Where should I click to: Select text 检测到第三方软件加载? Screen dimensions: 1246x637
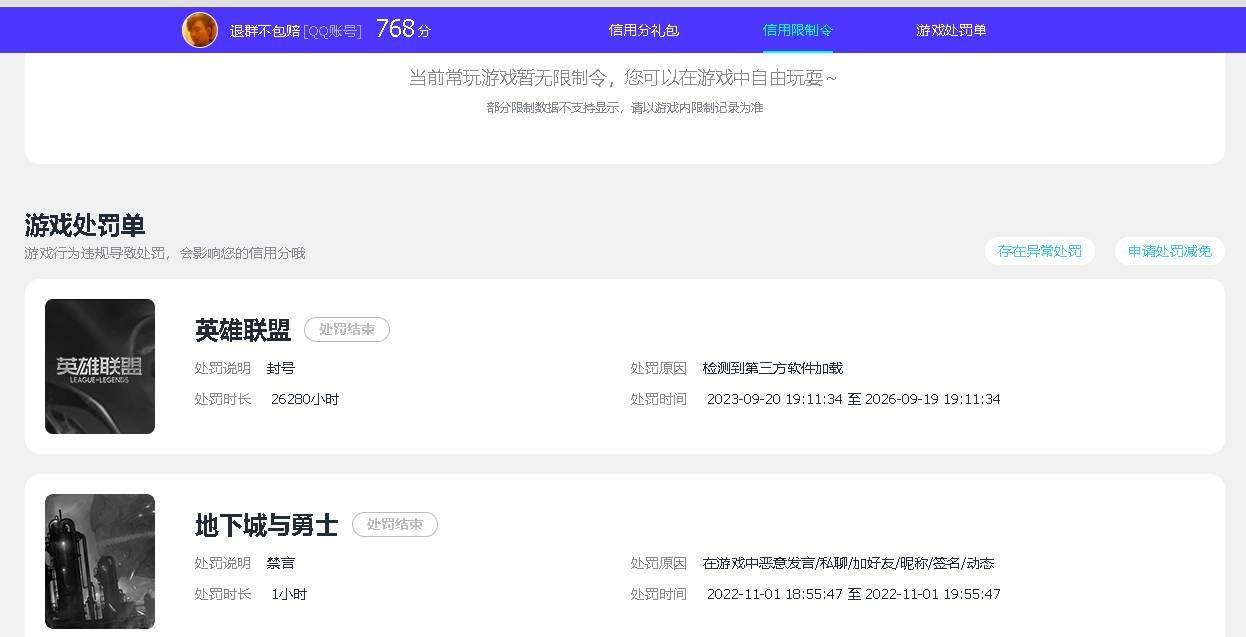[x=773, y=368]
